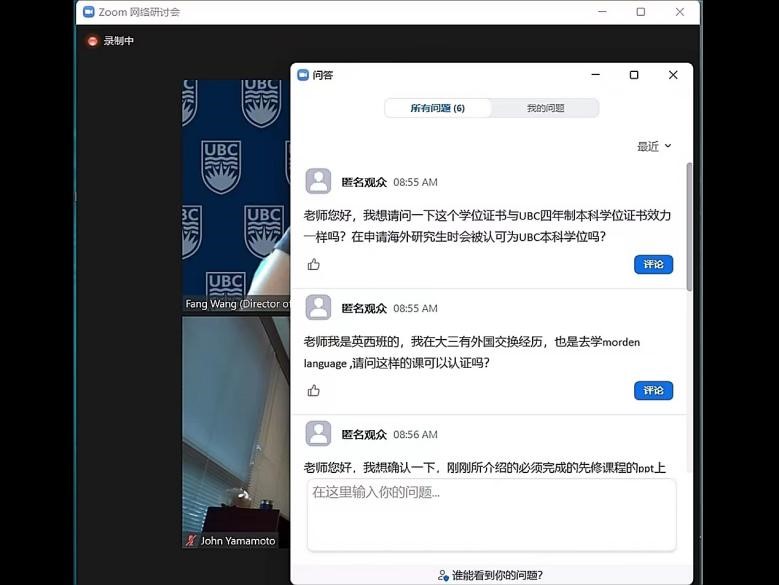Click the question list vertical scrollbar
The image size is (779, 585).
coord(688,225)
